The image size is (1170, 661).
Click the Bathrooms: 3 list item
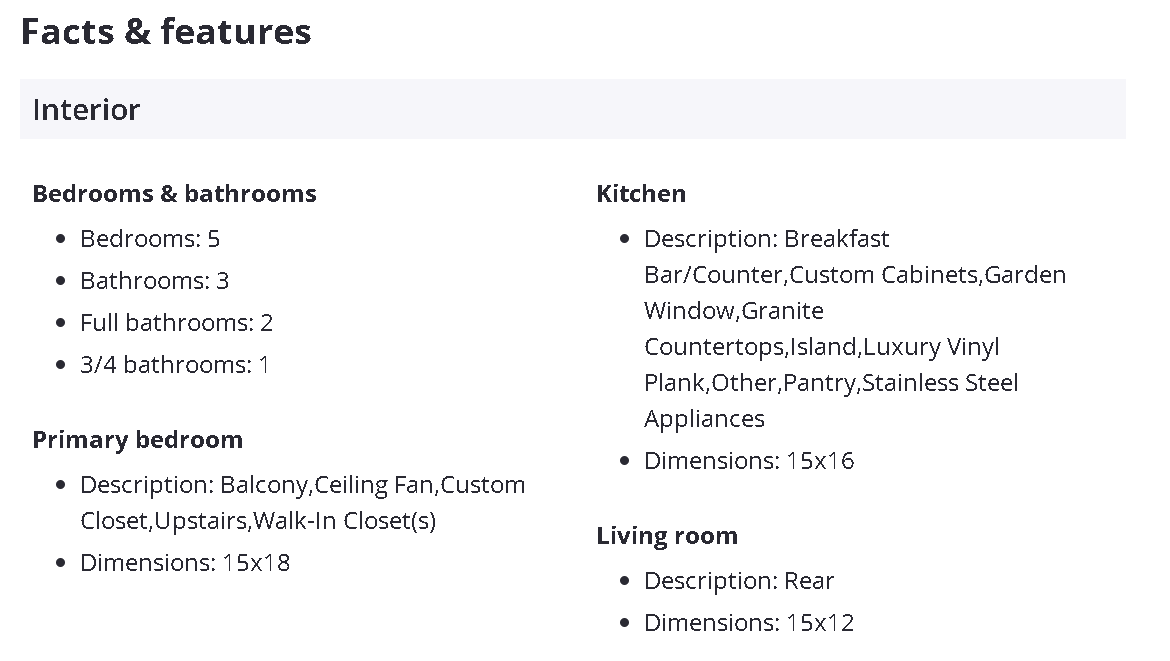pos(154,281)
